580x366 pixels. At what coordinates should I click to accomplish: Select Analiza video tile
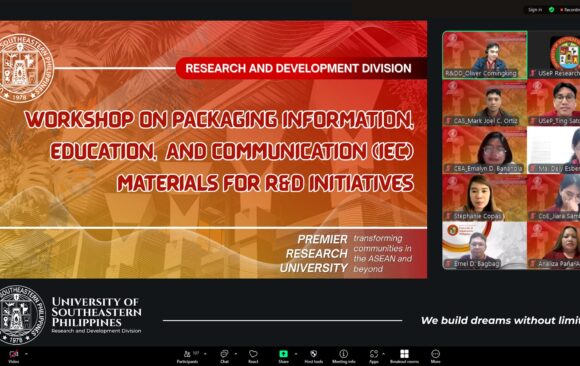(554, 245)
